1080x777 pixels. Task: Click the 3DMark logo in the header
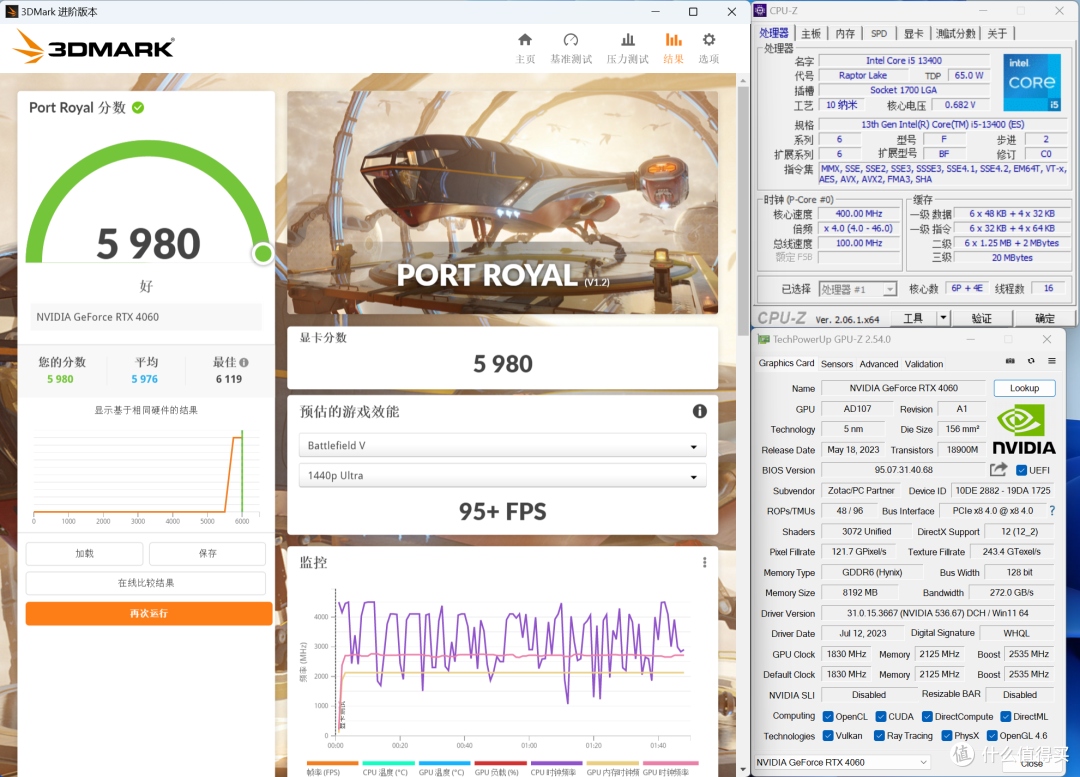pyautogui.click(x=94, y=47)
